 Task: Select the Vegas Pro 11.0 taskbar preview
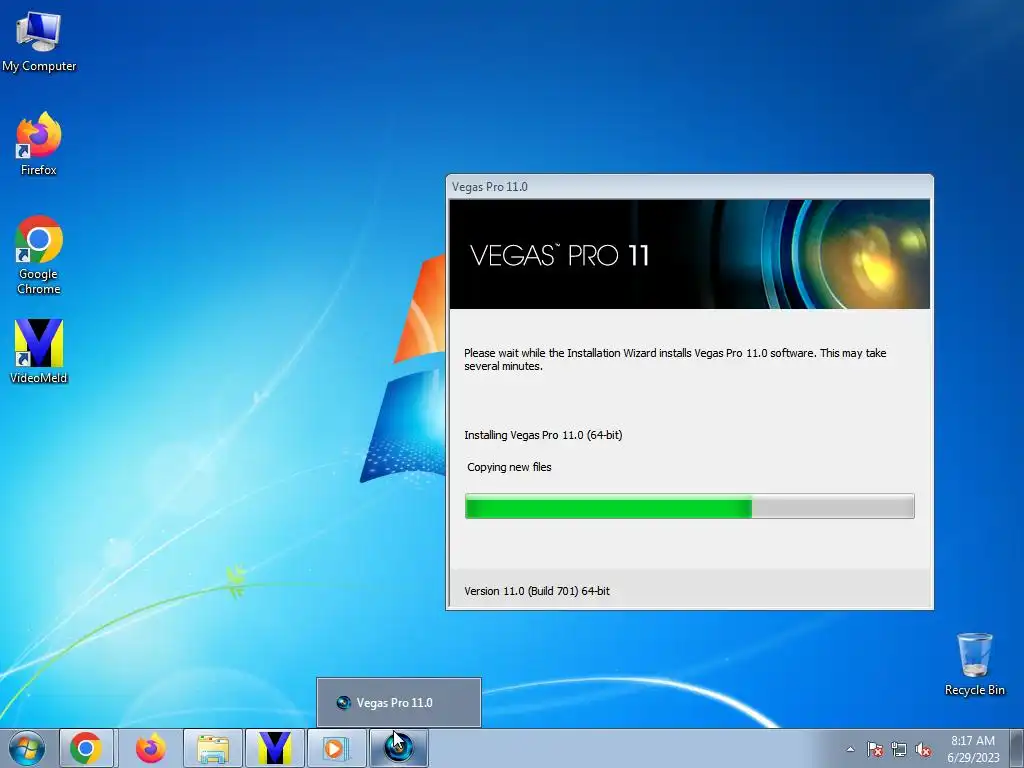tap(399, 703)
